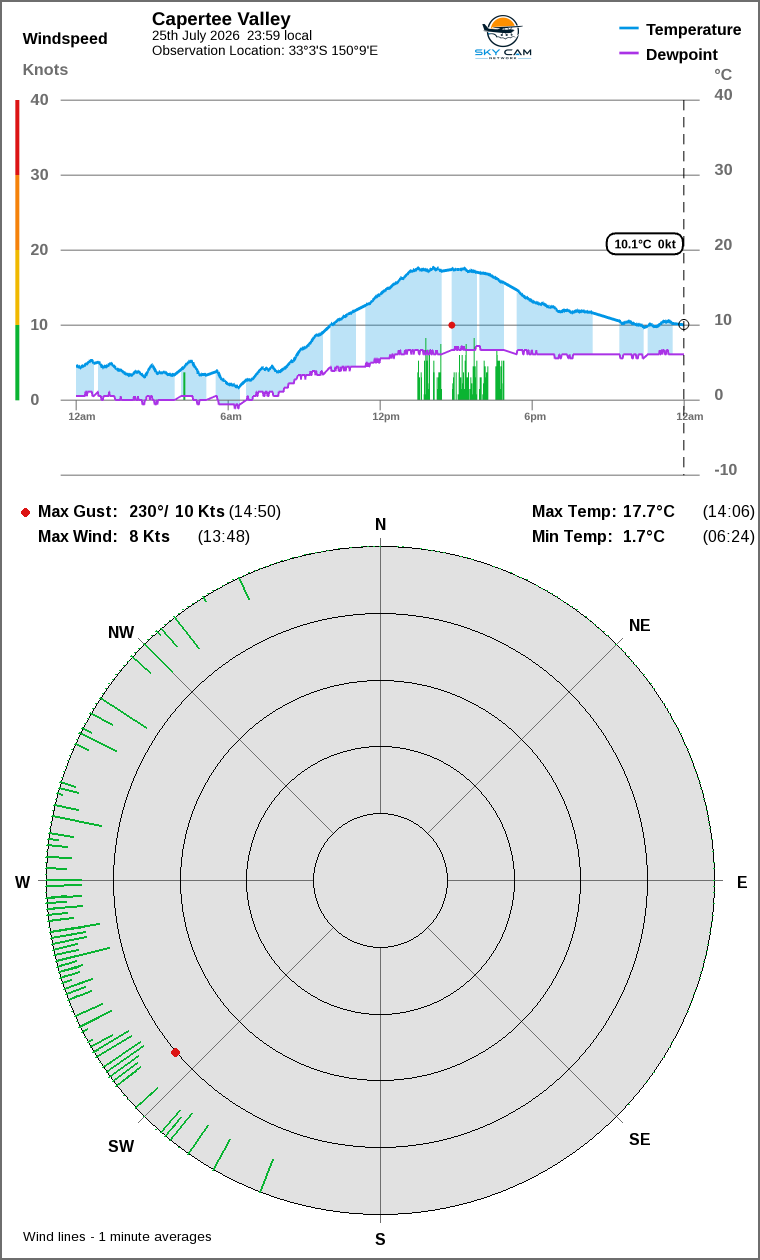Click the Sky Cam Network logo
760x1260 pixels.
click(502, 38)
